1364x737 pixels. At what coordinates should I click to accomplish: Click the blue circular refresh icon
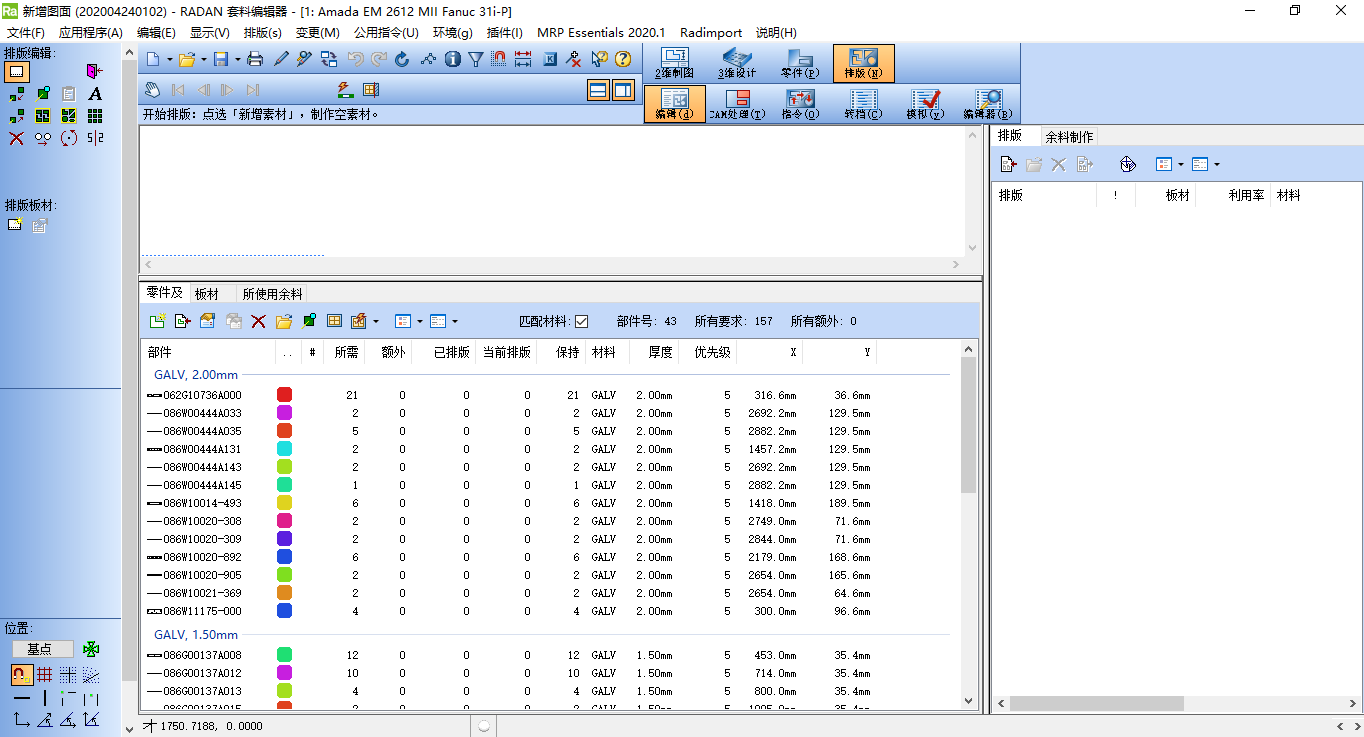click(402, 59)
